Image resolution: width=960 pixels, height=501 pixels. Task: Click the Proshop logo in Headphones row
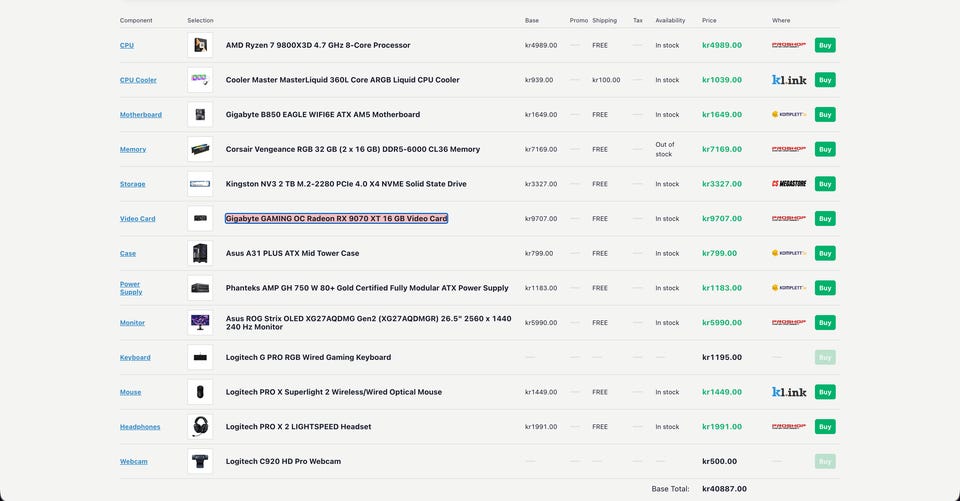click(789, 427)
